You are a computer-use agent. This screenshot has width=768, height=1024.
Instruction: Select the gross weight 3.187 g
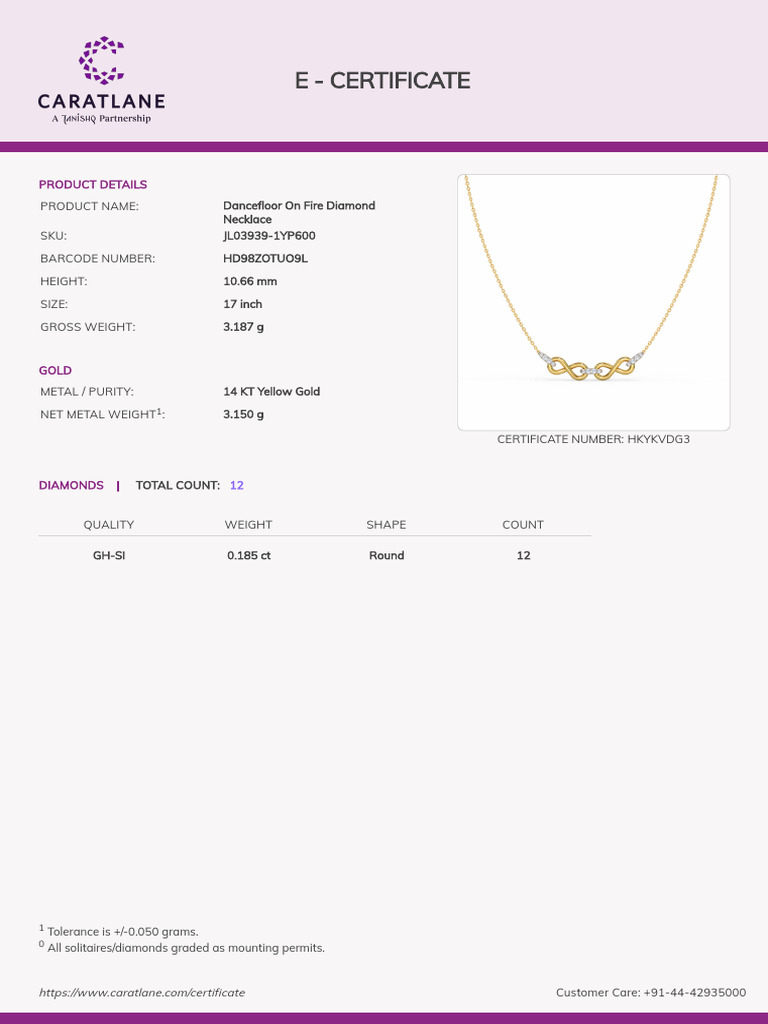[x=244, y=327]
